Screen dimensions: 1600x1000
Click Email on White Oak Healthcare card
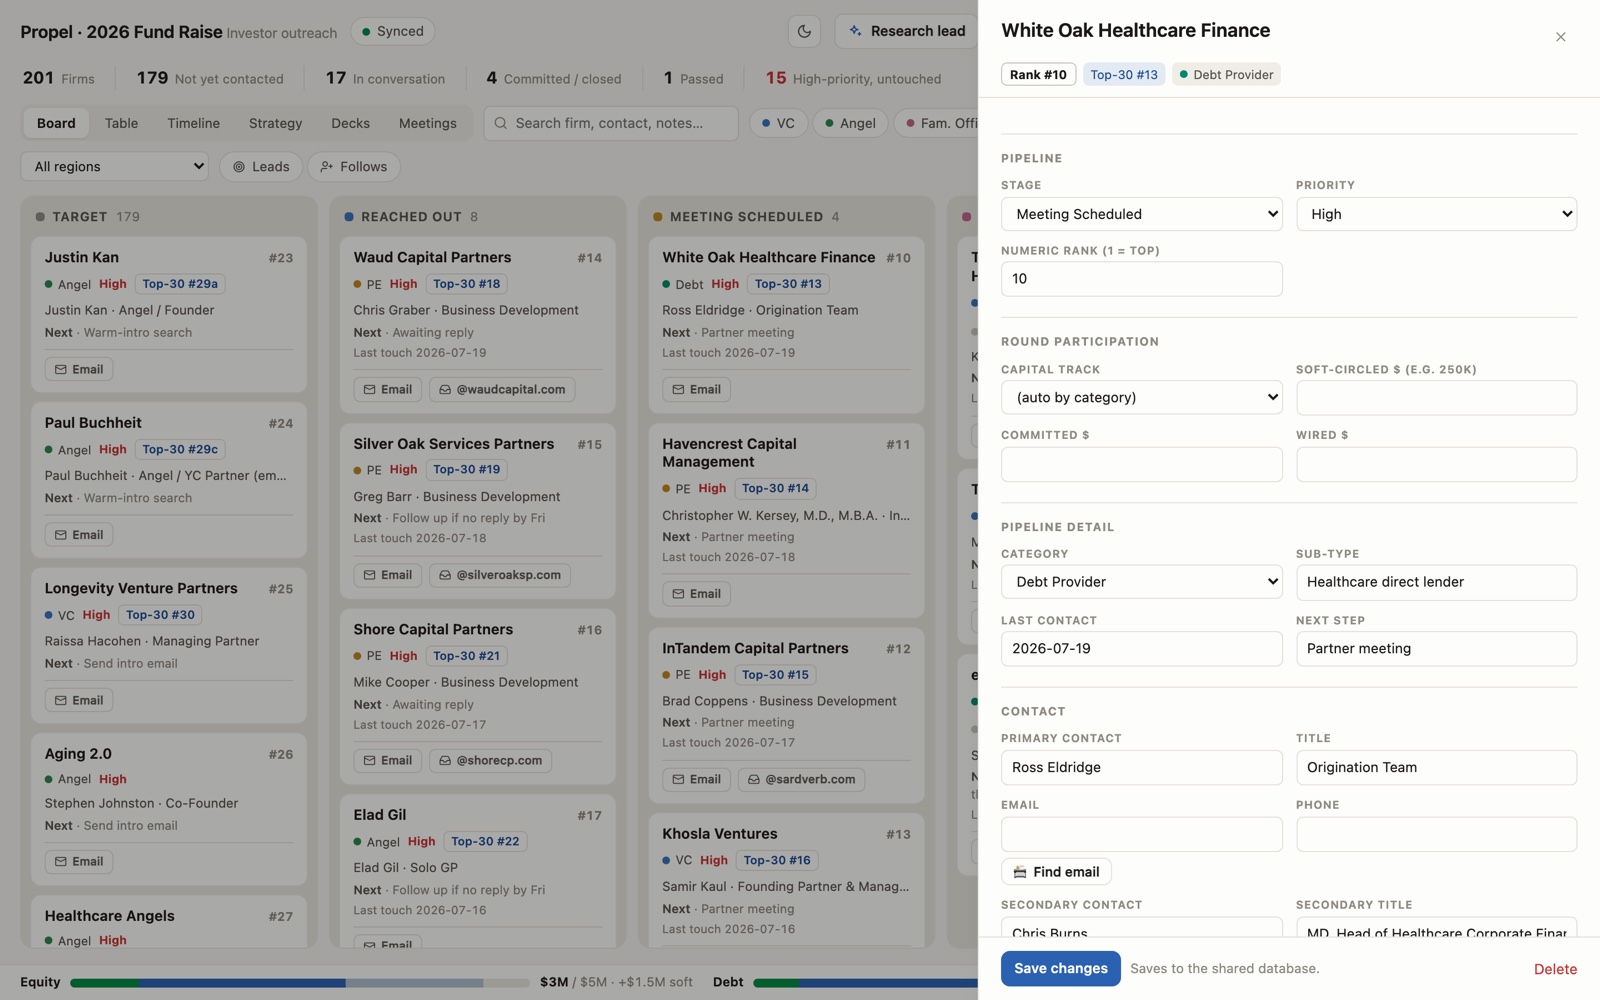696,389
